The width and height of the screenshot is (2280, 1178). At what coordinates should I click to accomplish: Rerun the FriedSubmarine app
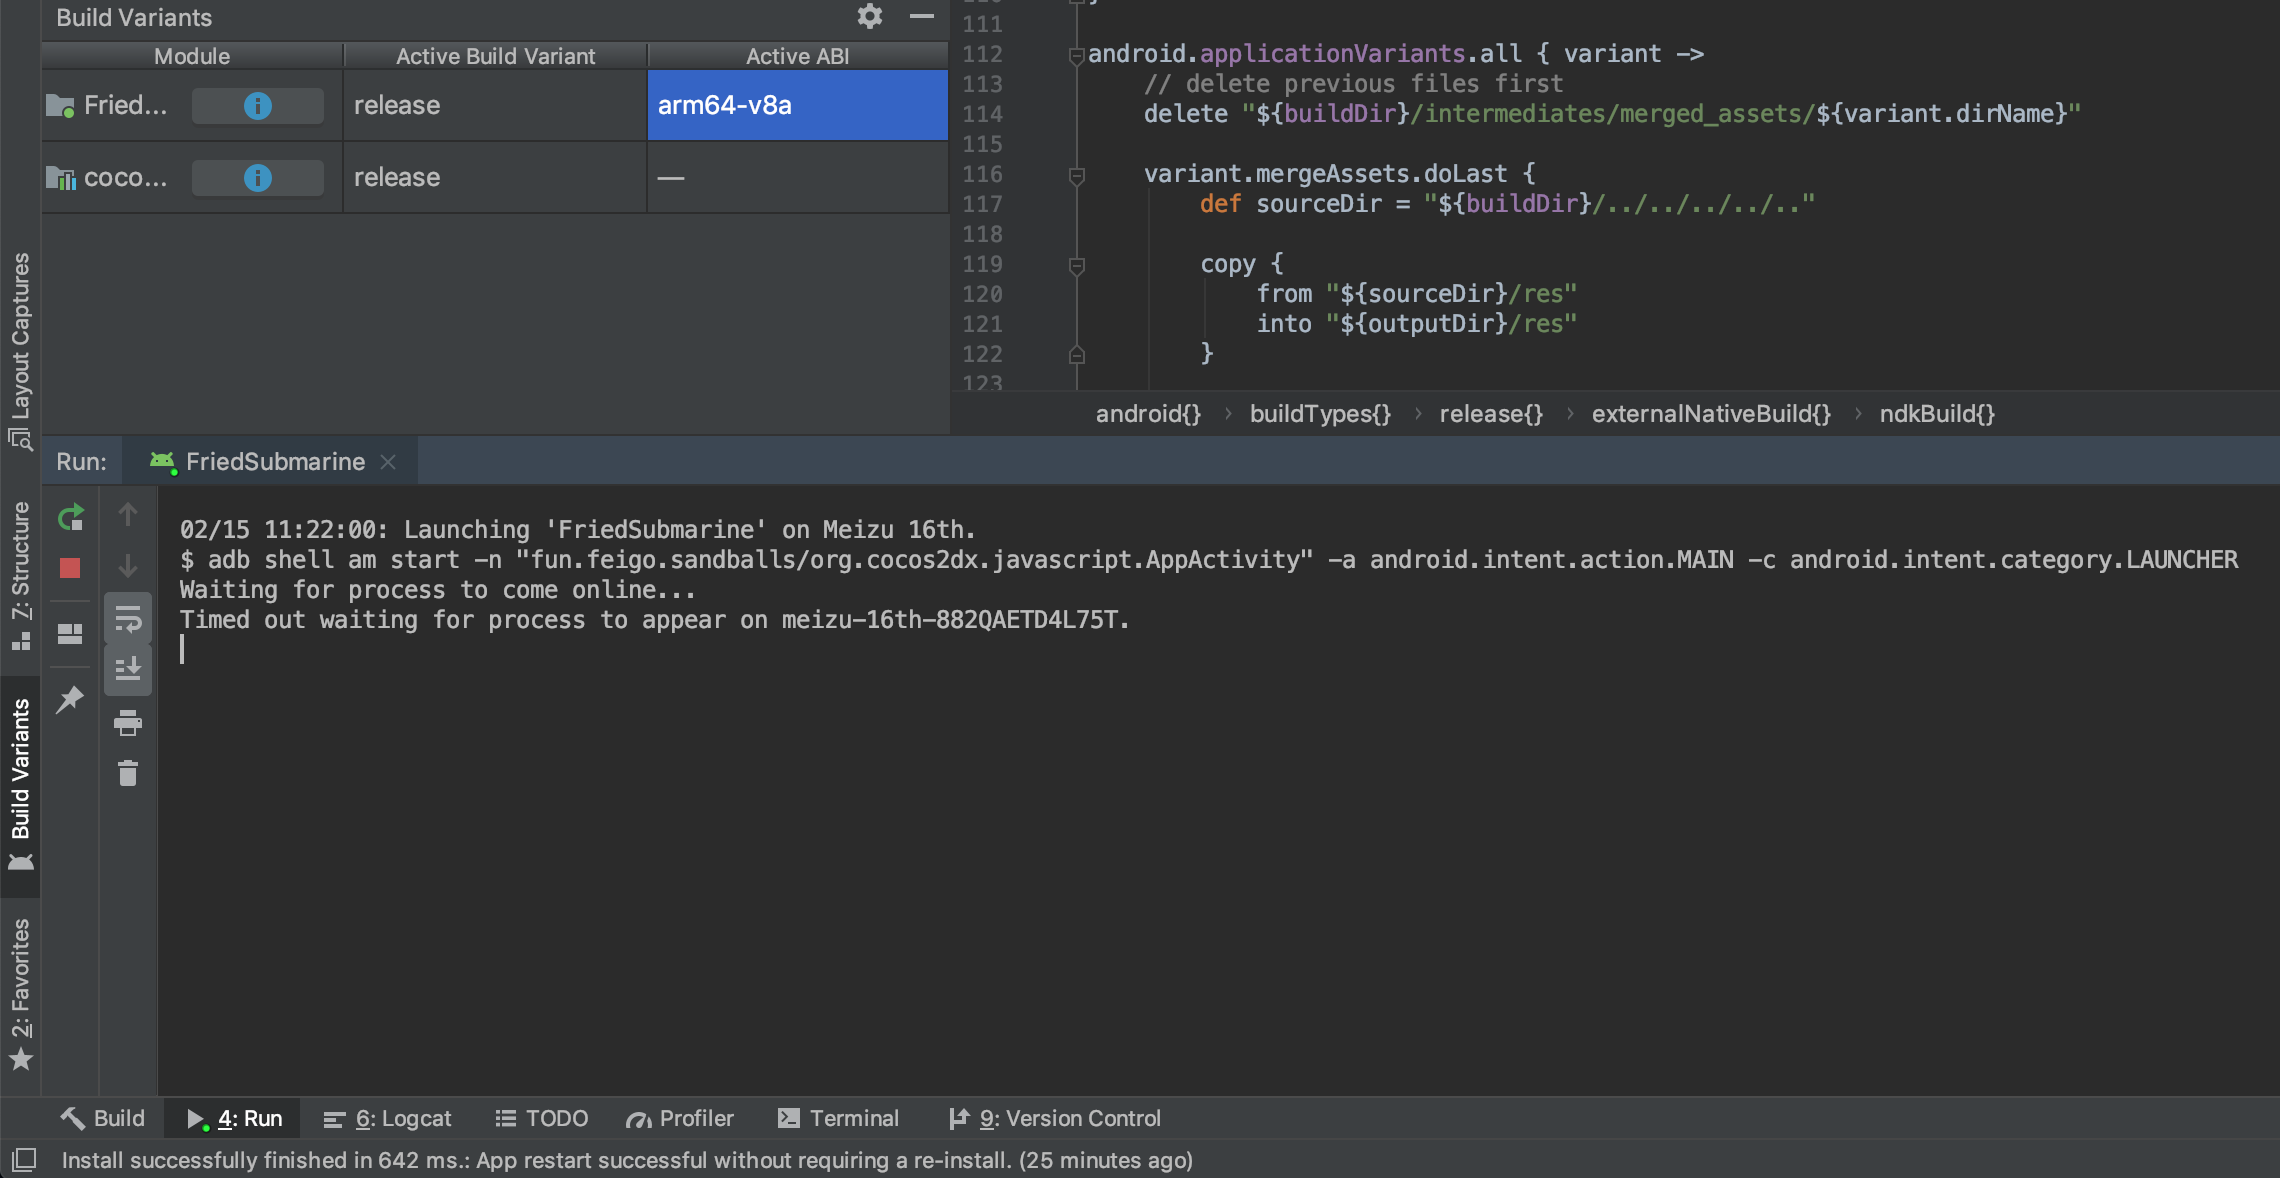[x=70, y=517]
